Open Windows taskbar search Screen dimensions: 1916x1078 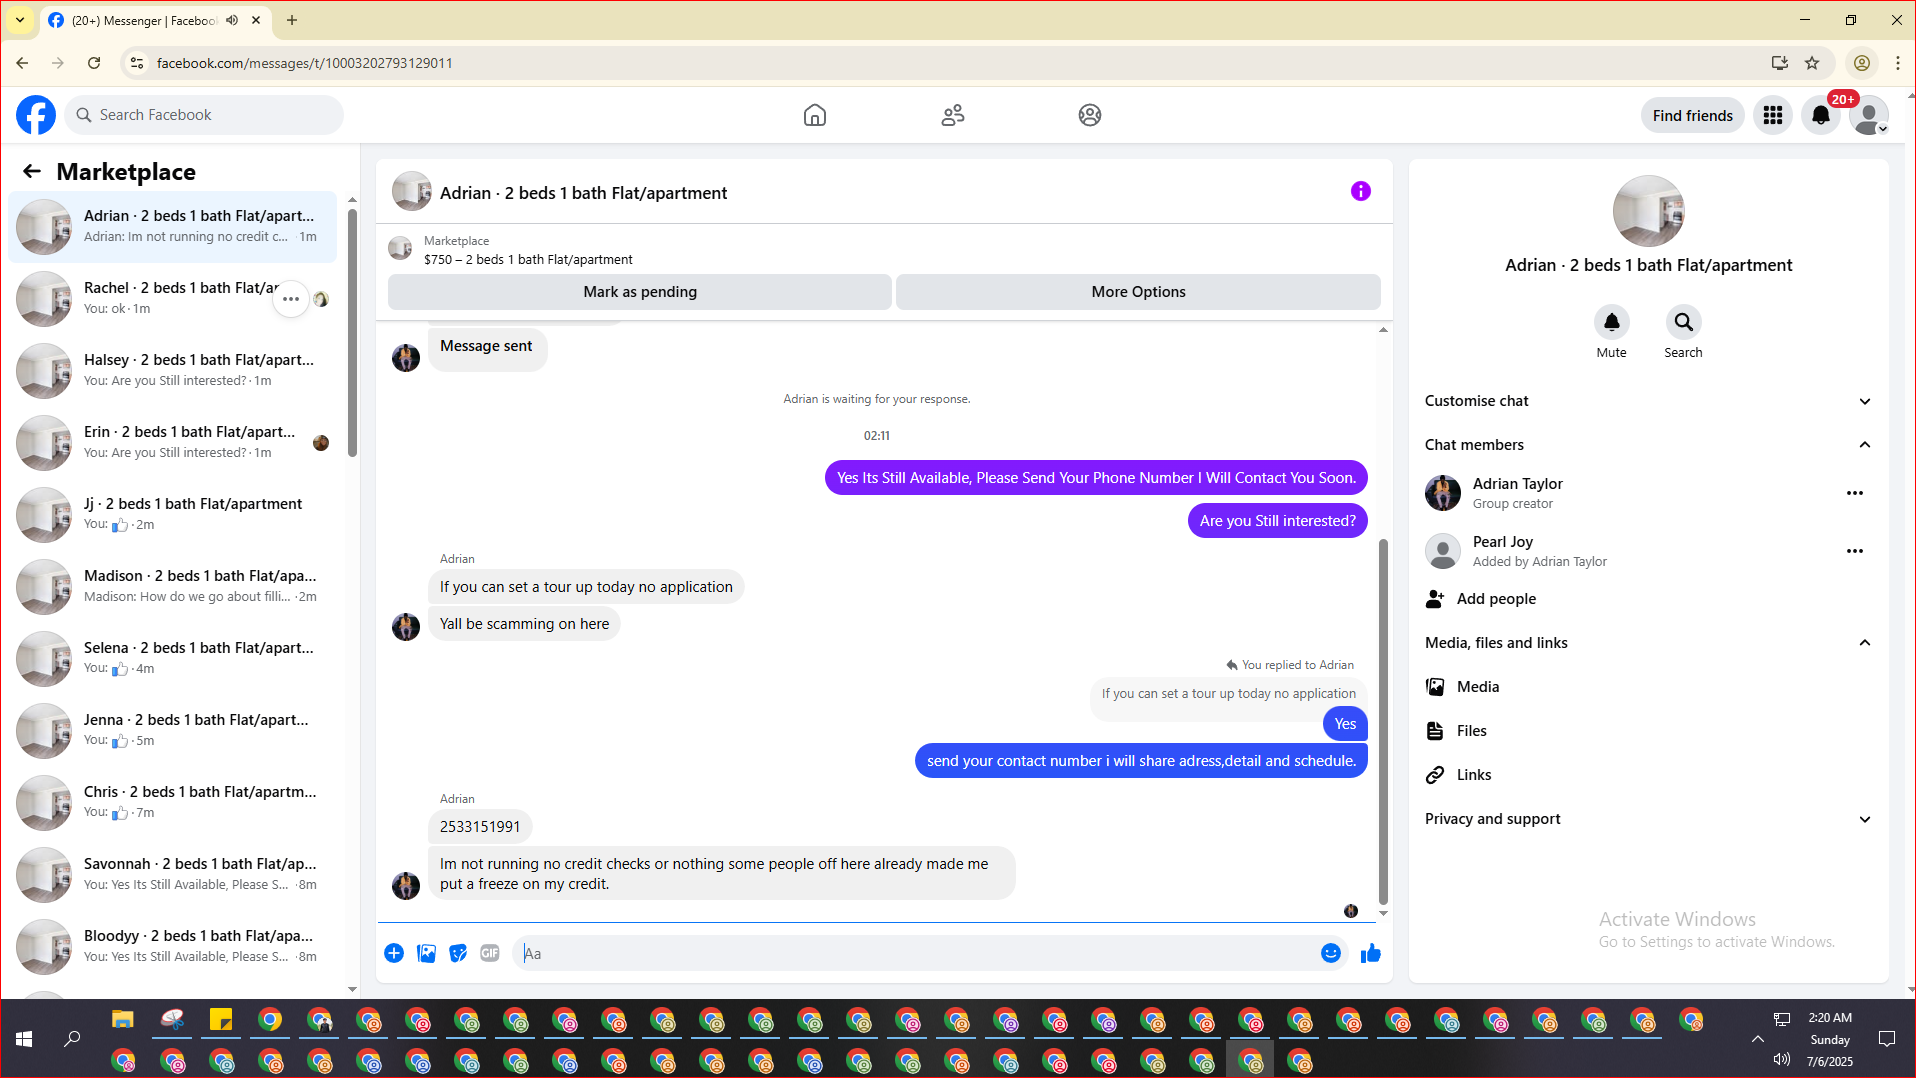click(x=72, y=1039)
